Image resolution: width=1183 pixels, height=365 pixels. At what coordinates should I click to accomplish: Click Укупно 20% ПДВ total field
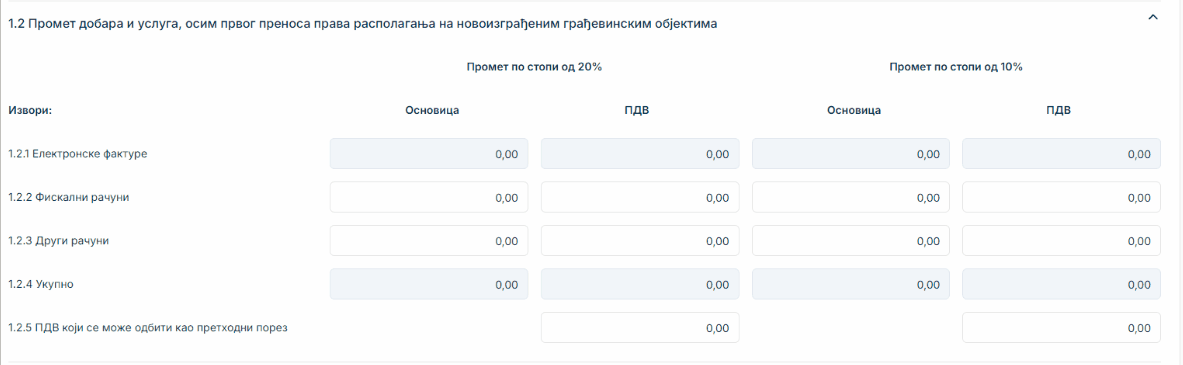point(641,284)
